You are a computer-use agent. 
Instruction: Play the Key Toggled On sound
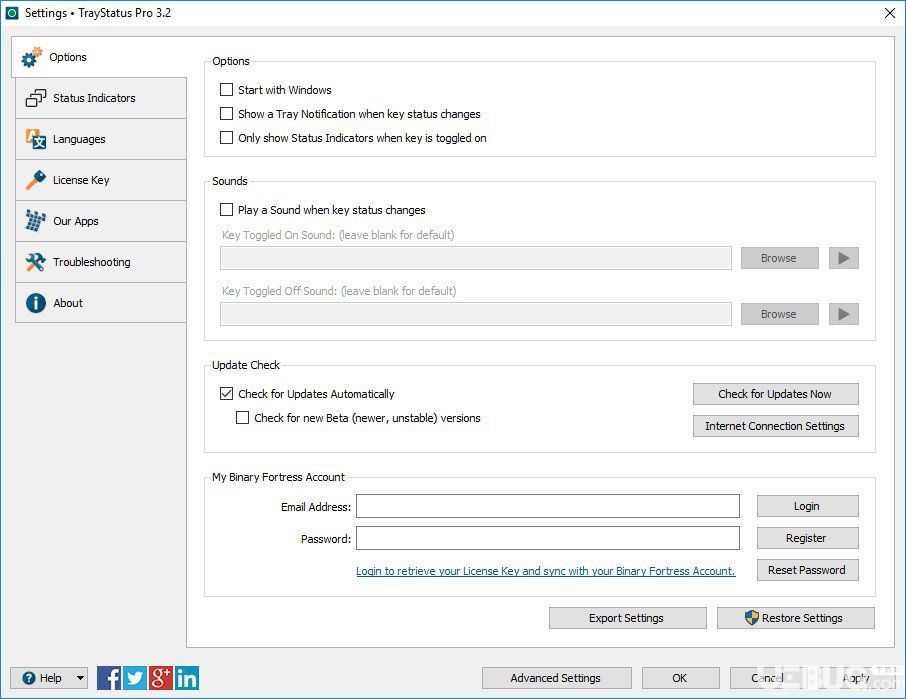[844, 258]
